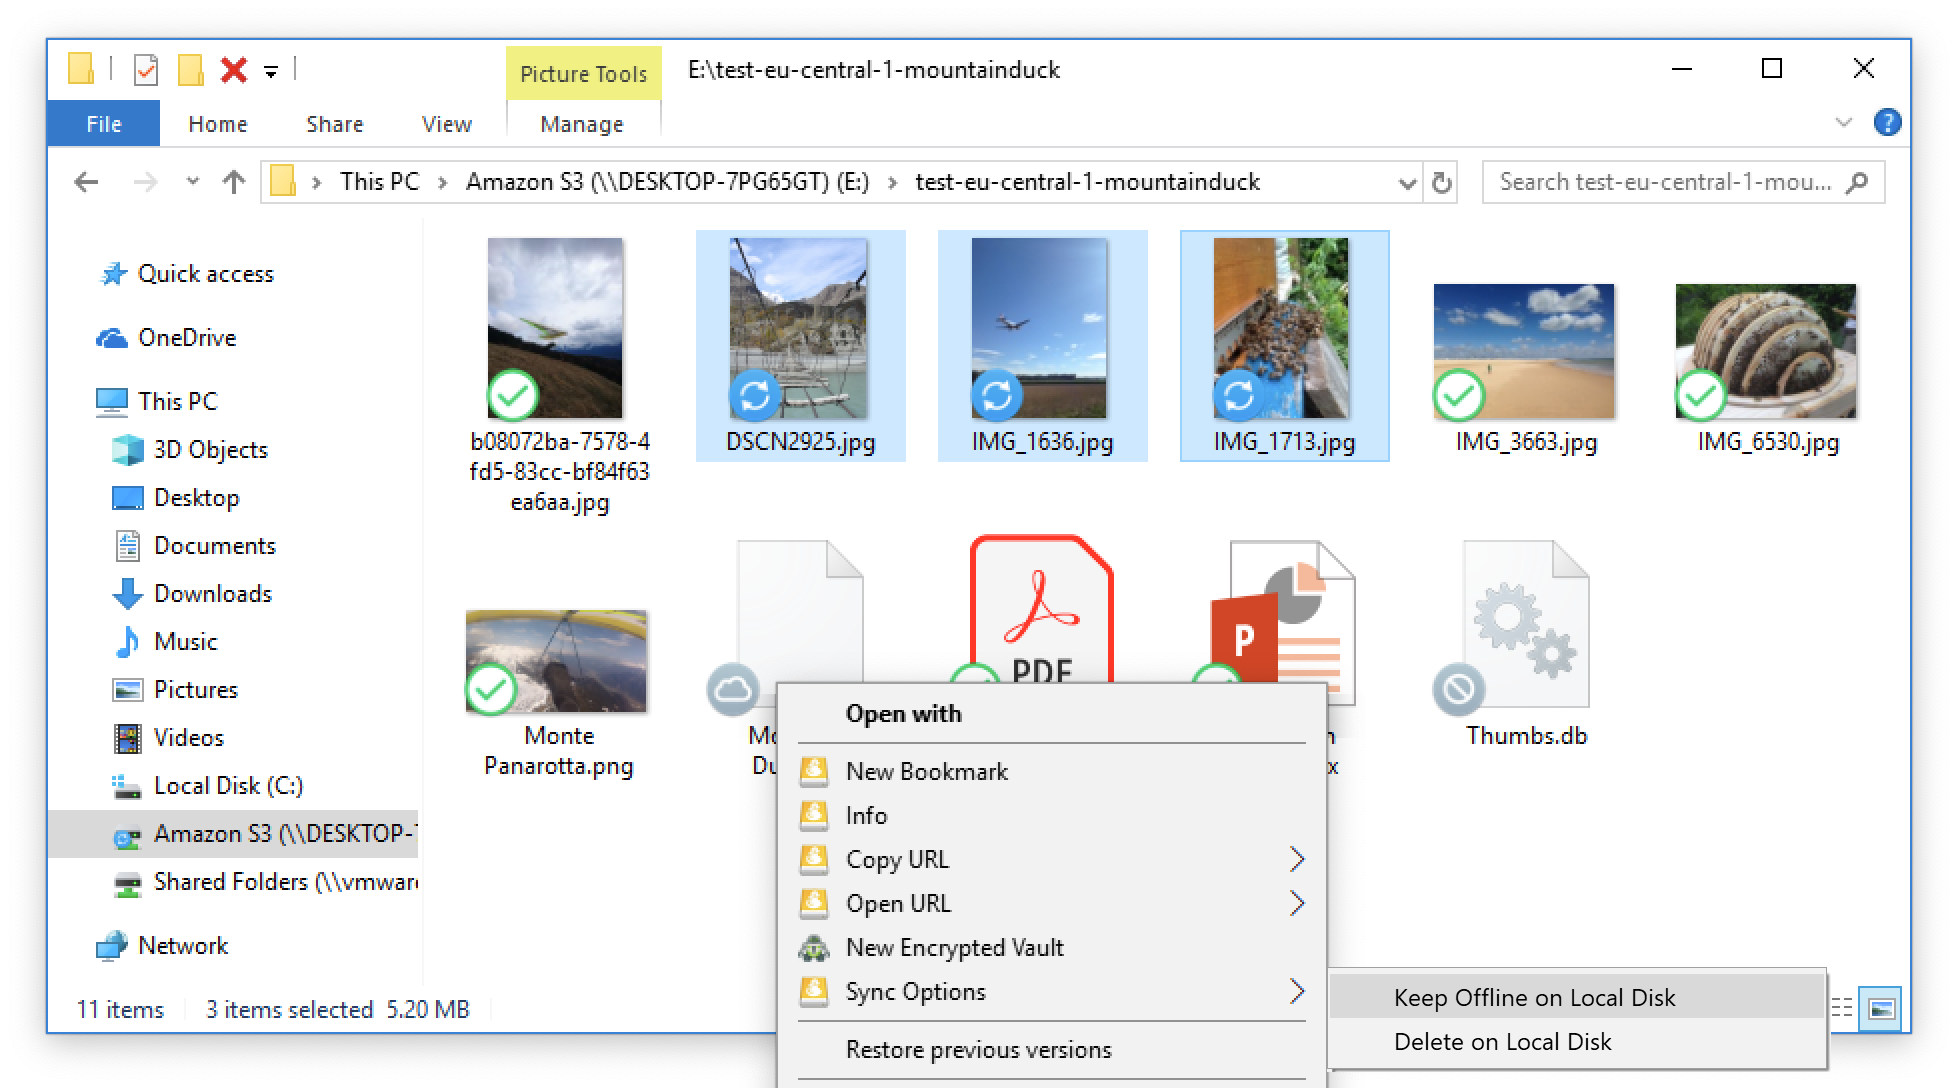The height and width of the screenshot is (1088, 1958).
Task: Open the address bar history dropdown
Action: coord(1407,183)
